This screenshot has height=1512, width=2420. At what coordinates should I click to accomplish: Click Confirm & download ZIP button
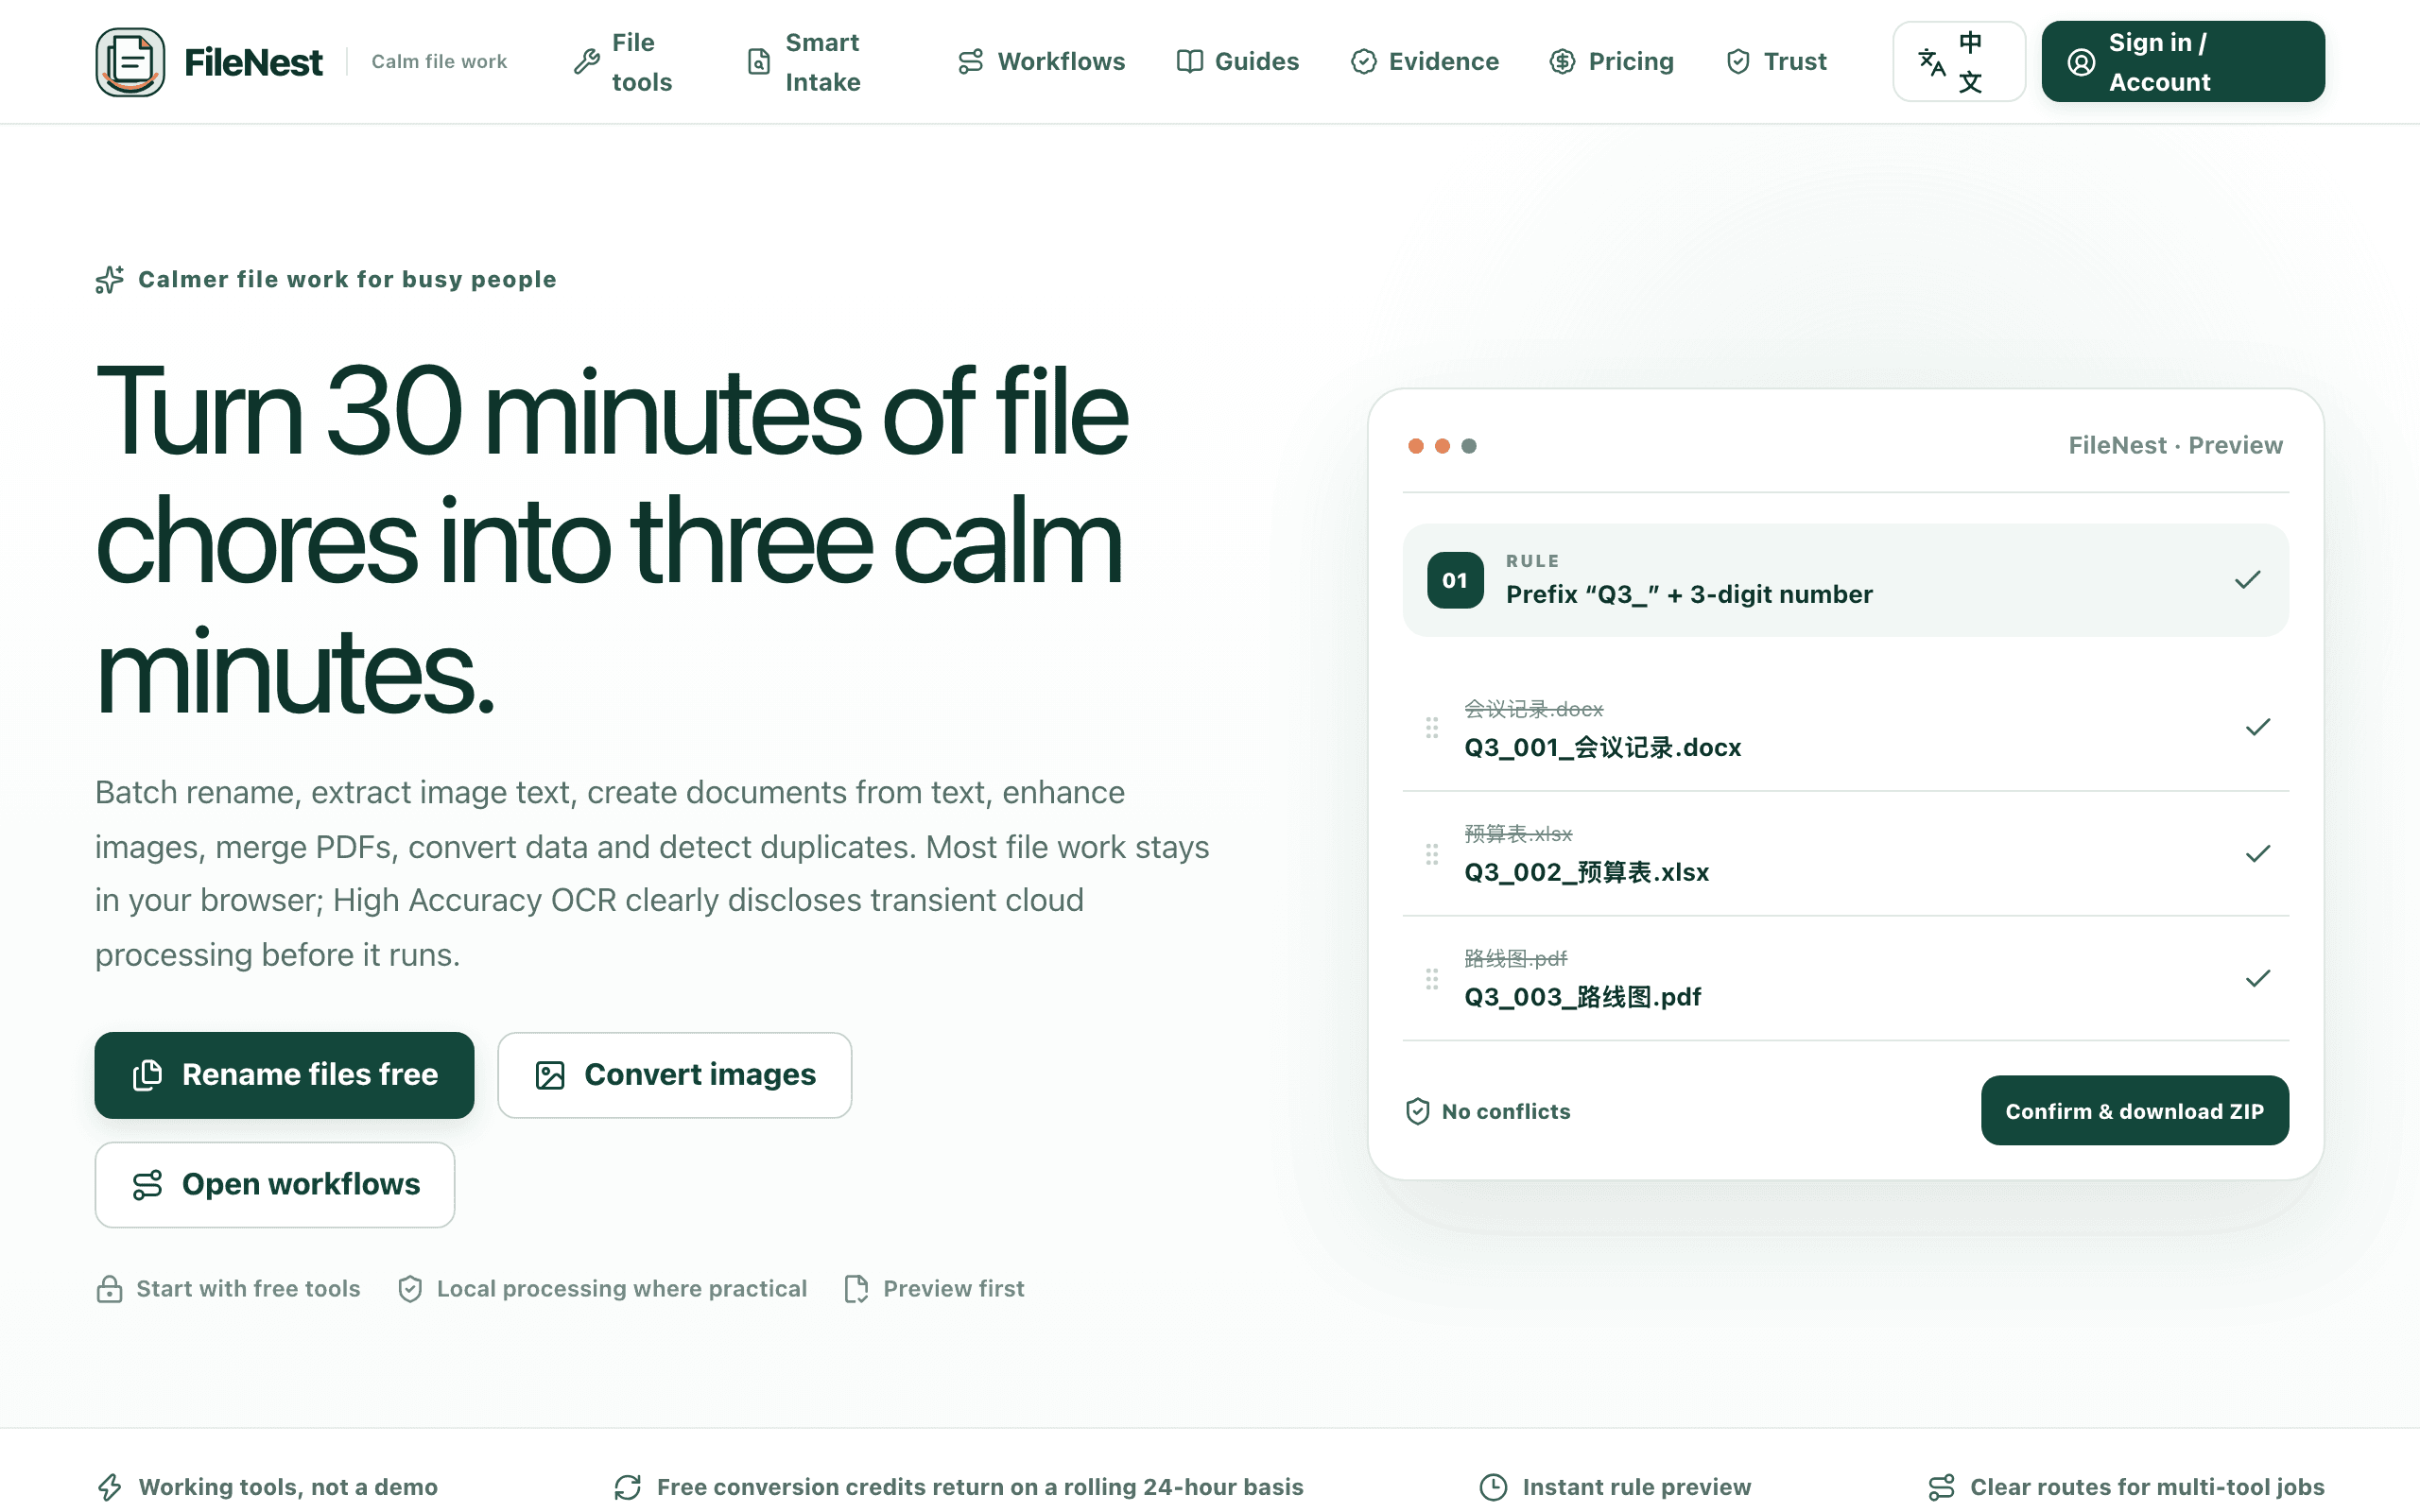tap(2134, 1110)
